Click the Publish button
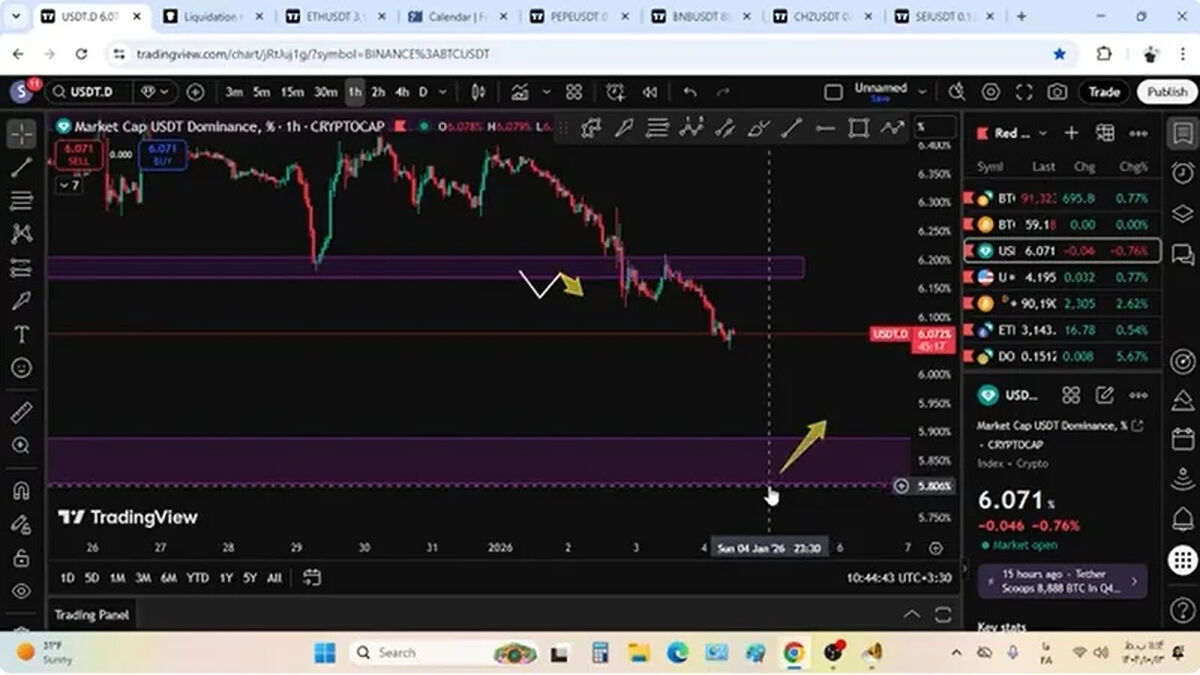Viewport: 1200px width, 675px height. tap(1167, 92)
